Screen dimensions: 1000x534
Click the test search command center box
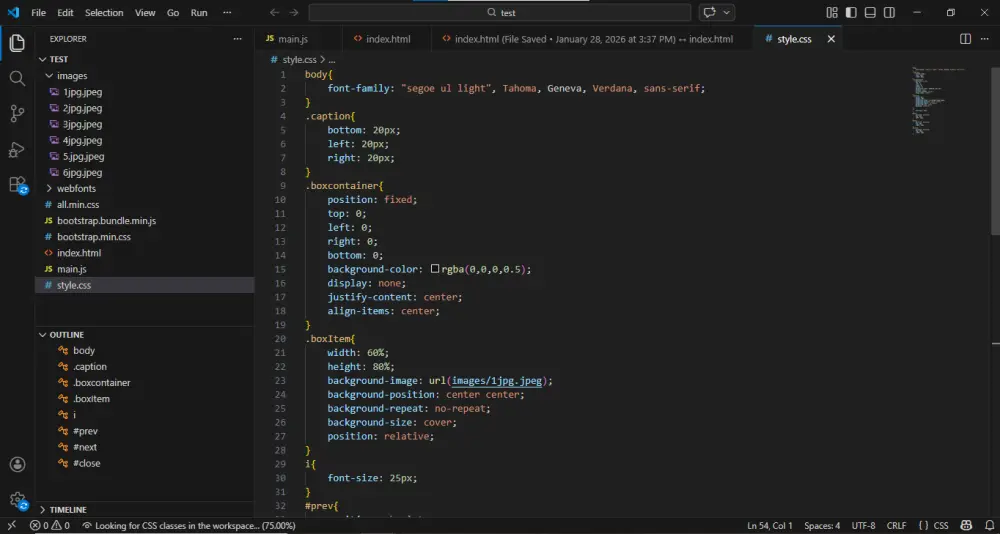tap(499, 13)
